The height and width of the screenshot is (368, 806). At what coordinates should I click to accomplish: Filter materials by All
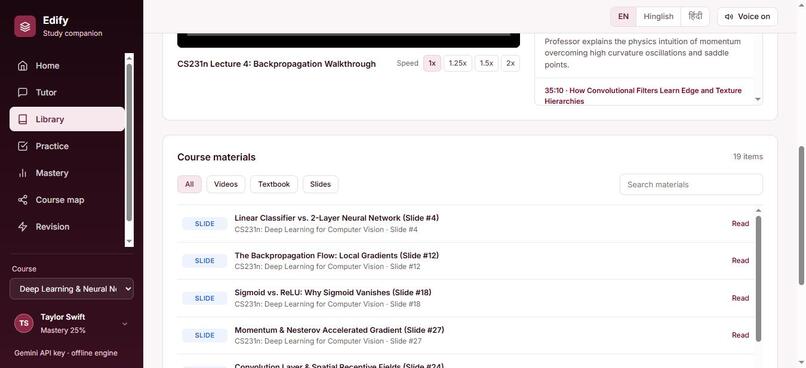coord(190,184)
